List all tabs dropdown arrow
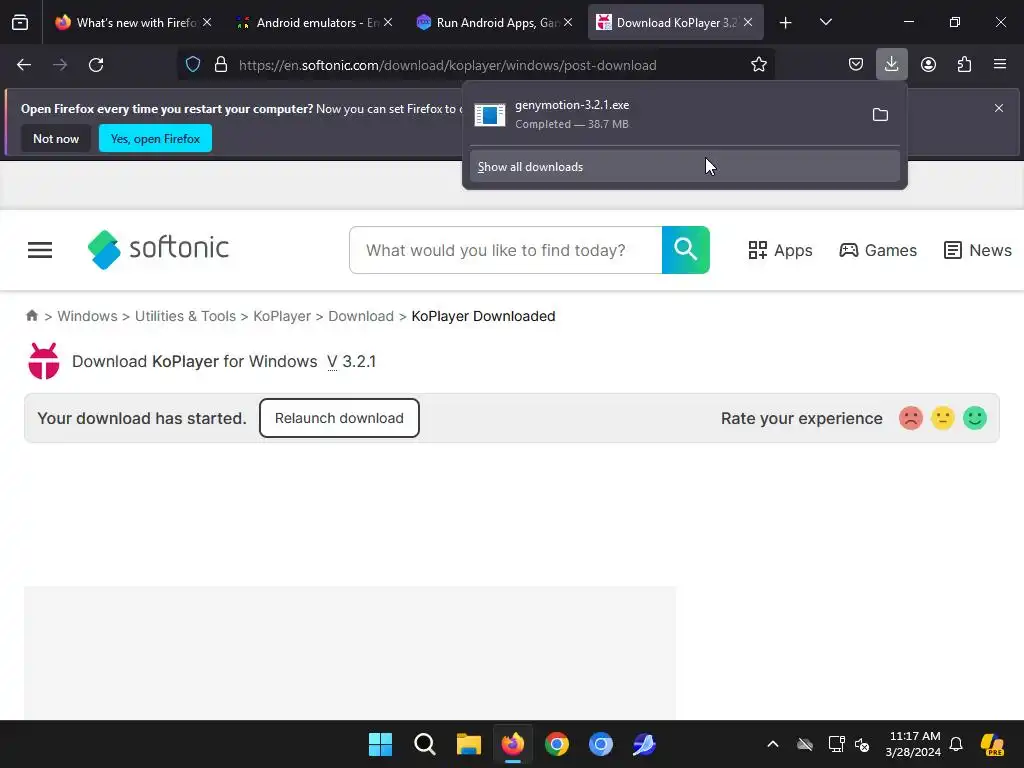Viewport: 1024px width, 768px height. [825, 23]
